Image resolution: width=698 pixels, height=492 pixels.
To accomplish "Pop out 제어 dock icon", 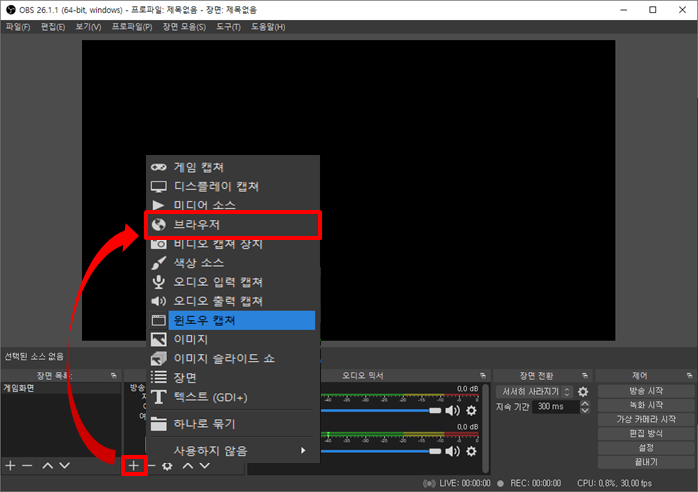I will click(x=690, y=376).
